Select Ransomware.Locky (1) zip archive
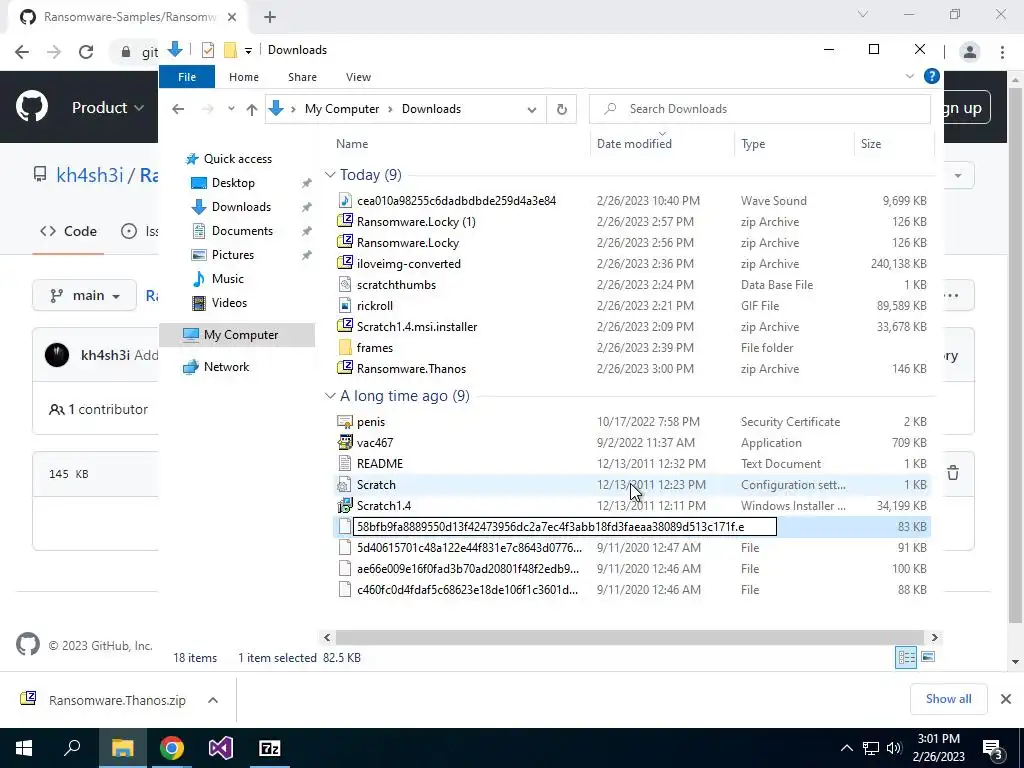The image size is (1024, 768). pyautogui.click(x=415, y=222)
